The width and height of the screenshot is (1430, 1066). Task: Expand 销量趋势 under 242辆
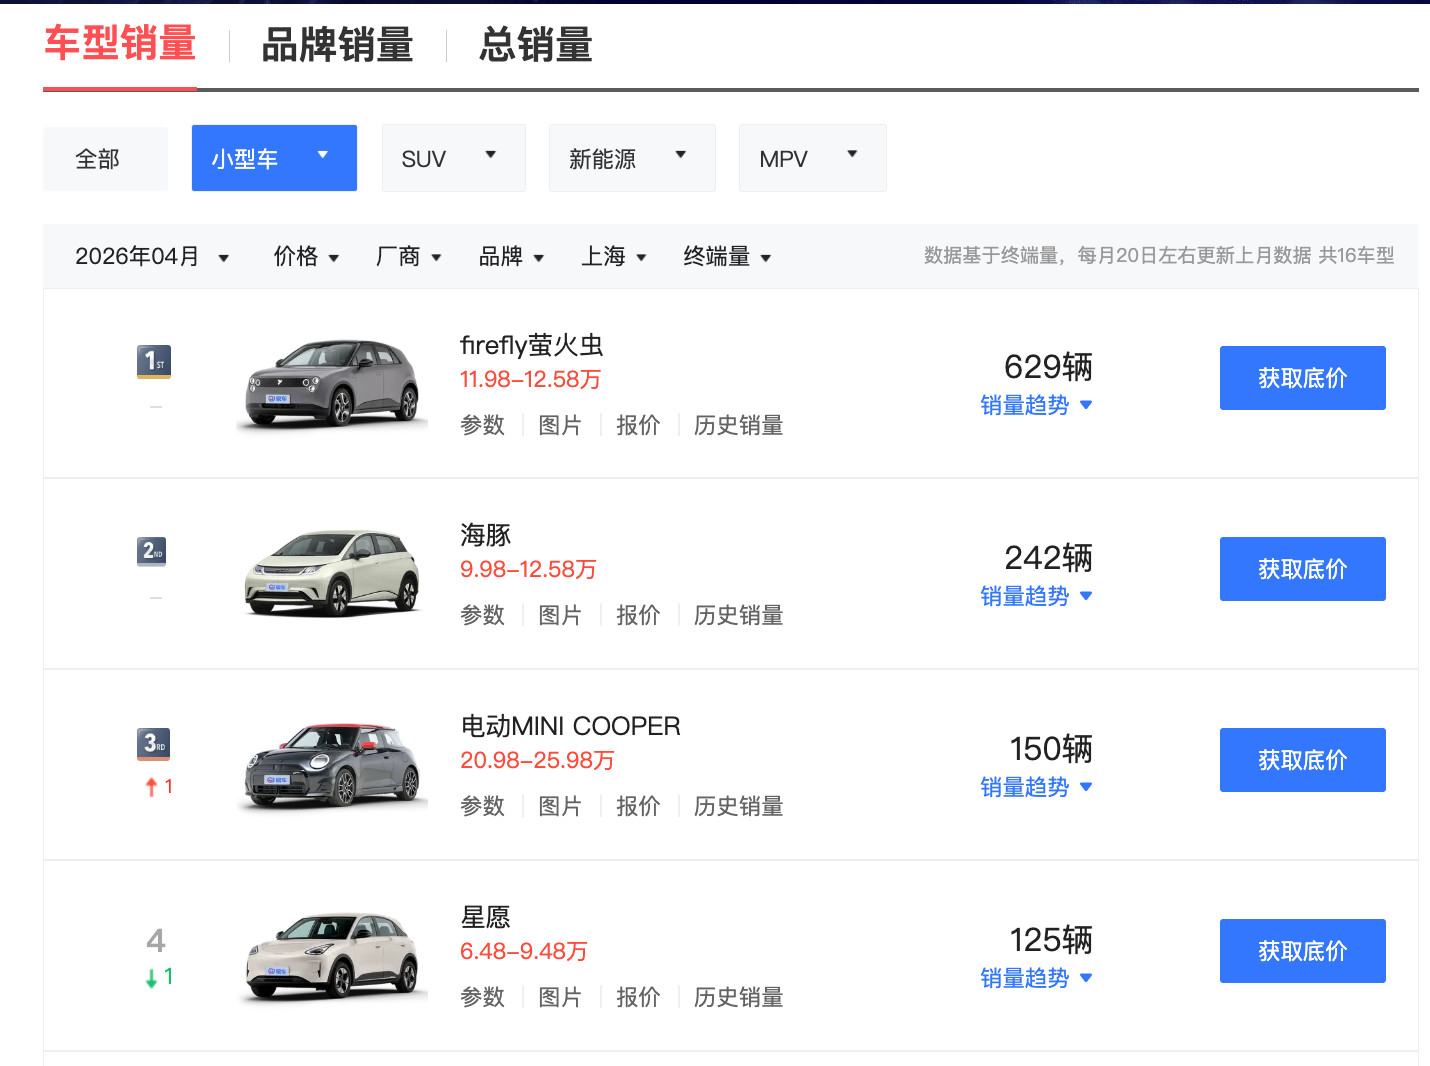1036,596
